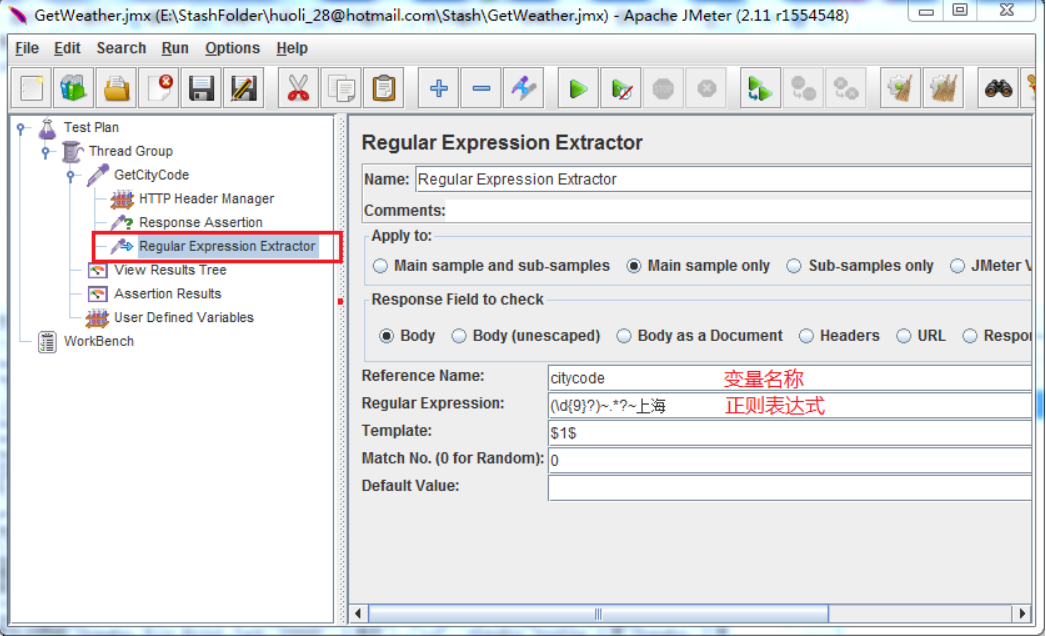Select the Main sample and sub-samples option

pyautogui.click(x=380, y=266)
